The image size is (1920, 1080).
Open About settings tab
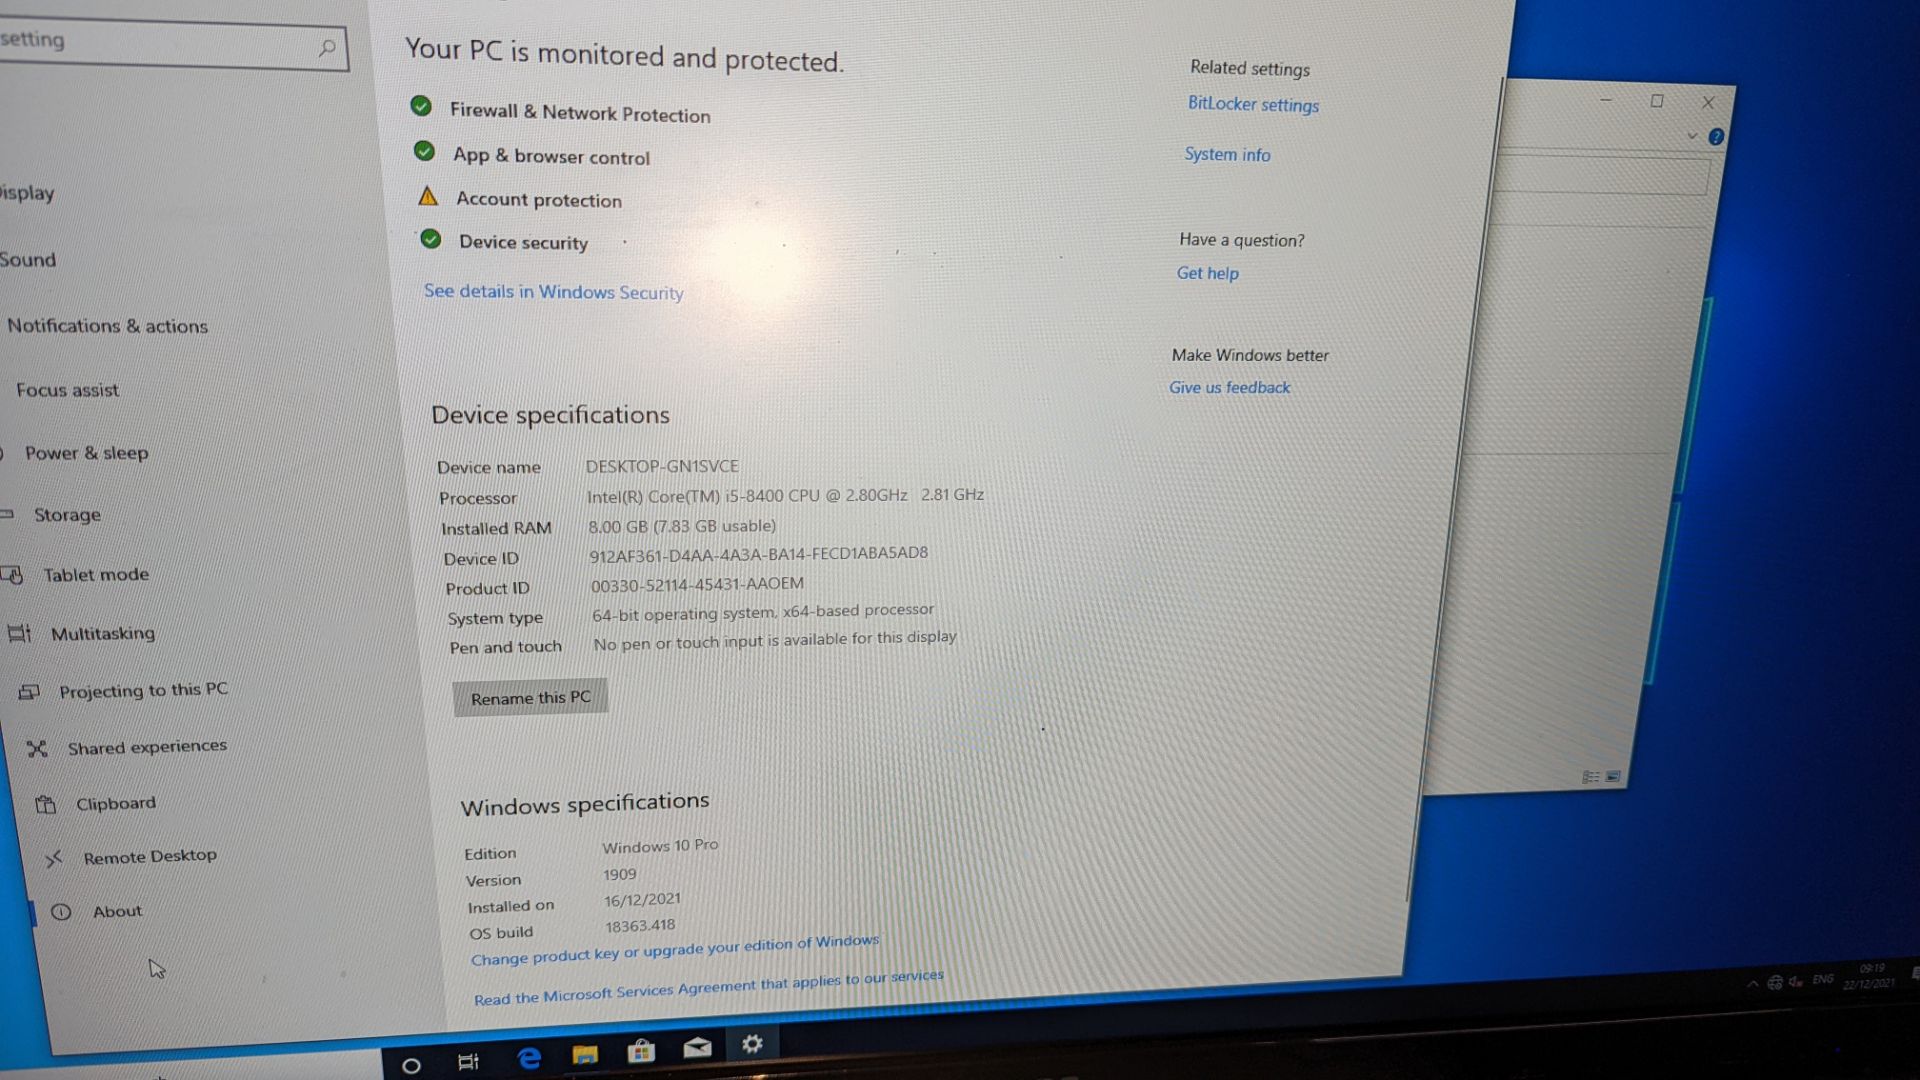coord(117,910)
